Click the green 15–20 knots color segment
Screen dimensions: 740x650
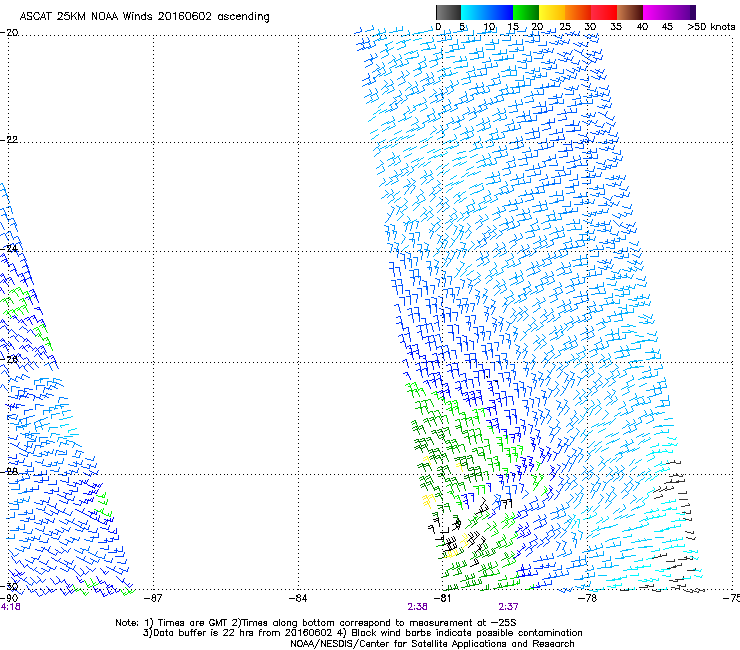pos(526,12)
